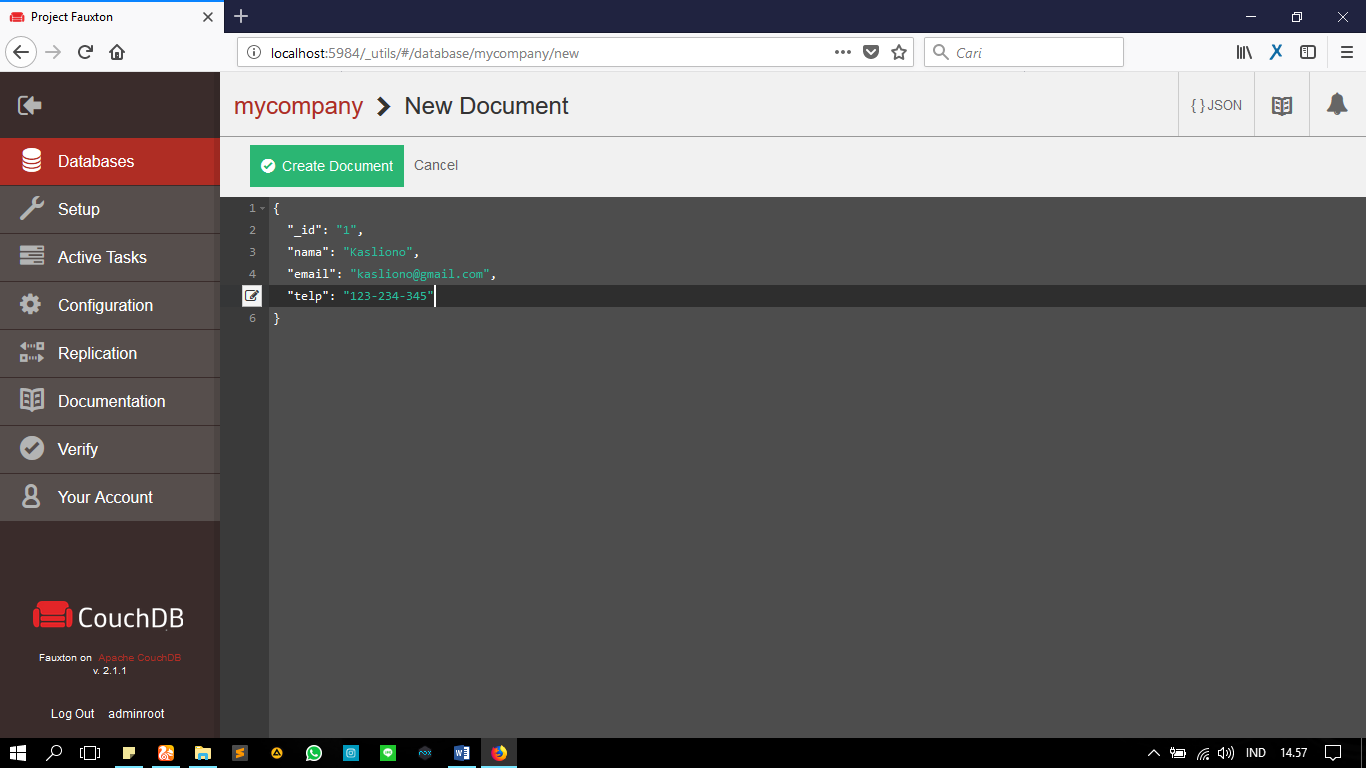
Task: Open the page actions ellipsis menu
Action: point(843,52)
